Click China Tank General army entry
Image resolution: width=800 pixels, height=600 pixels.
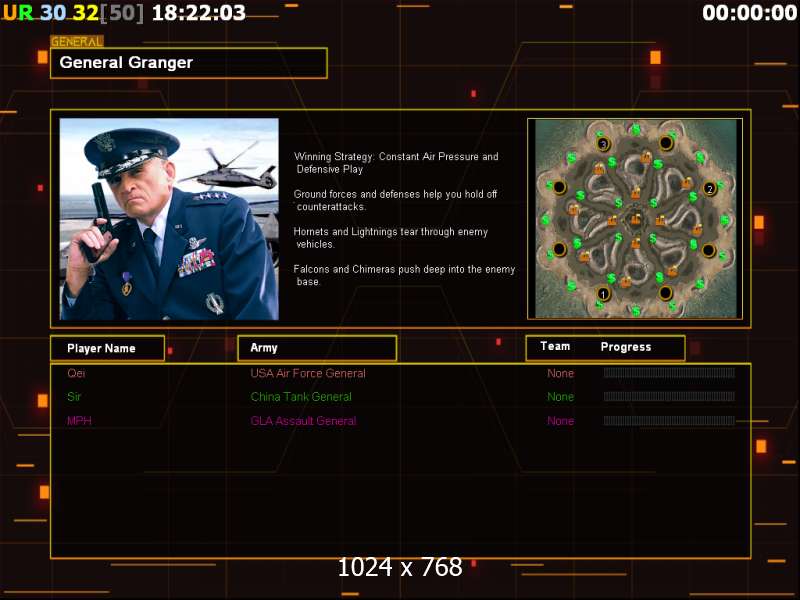(301, 397)
